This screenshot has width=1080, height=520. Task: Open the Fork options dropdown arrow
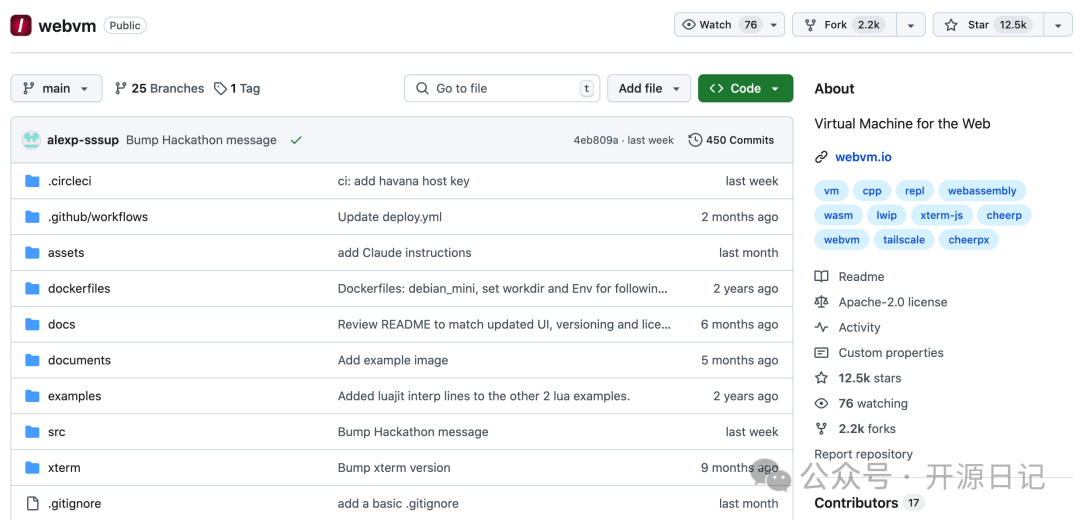pyautogui.click(x=911, y=25)
